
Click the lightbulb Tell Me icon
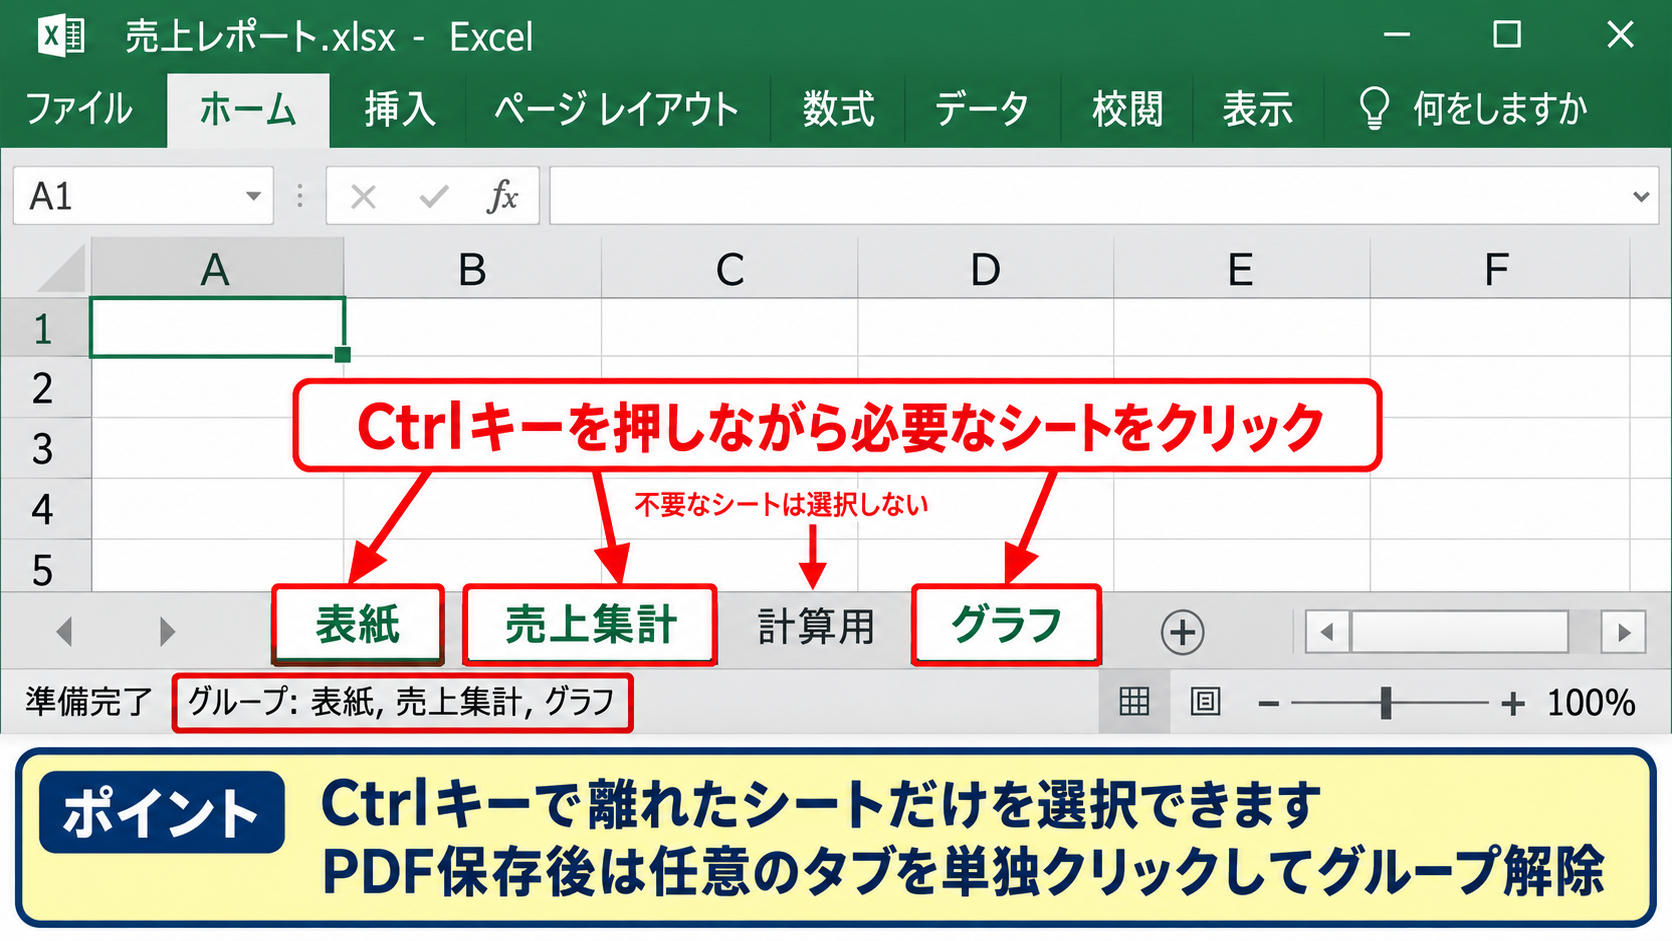[1375, 108]
